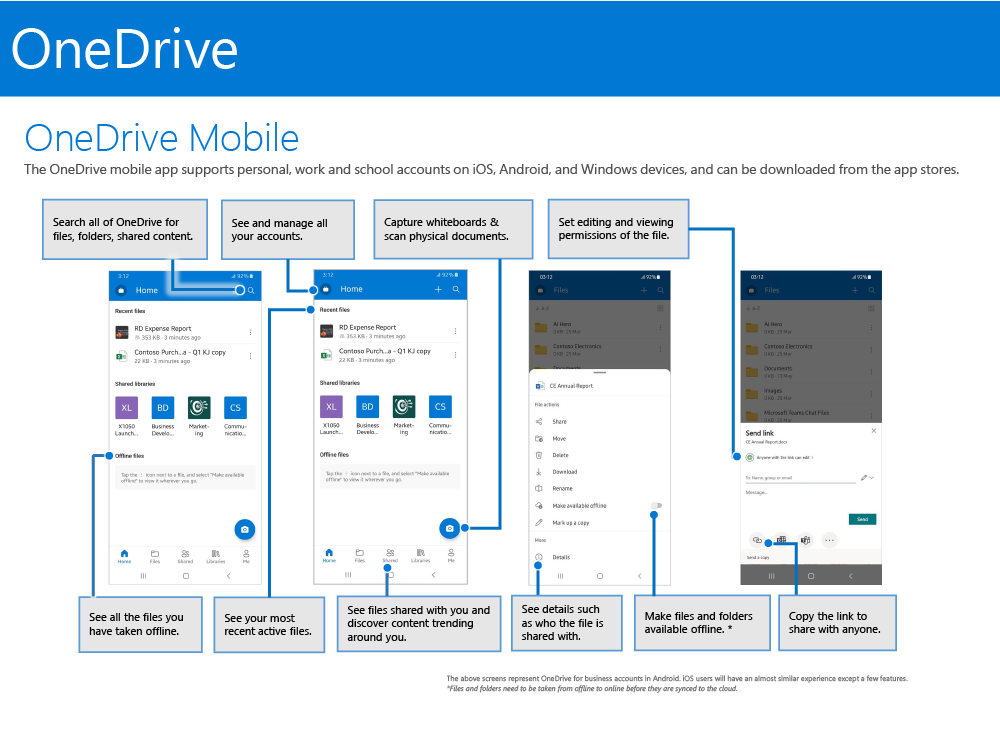Screen dimensions: 1000x750
Task: Tap the Android back arrow on the Send link phone
Action: pyautogui.click(x=850, y=576)
